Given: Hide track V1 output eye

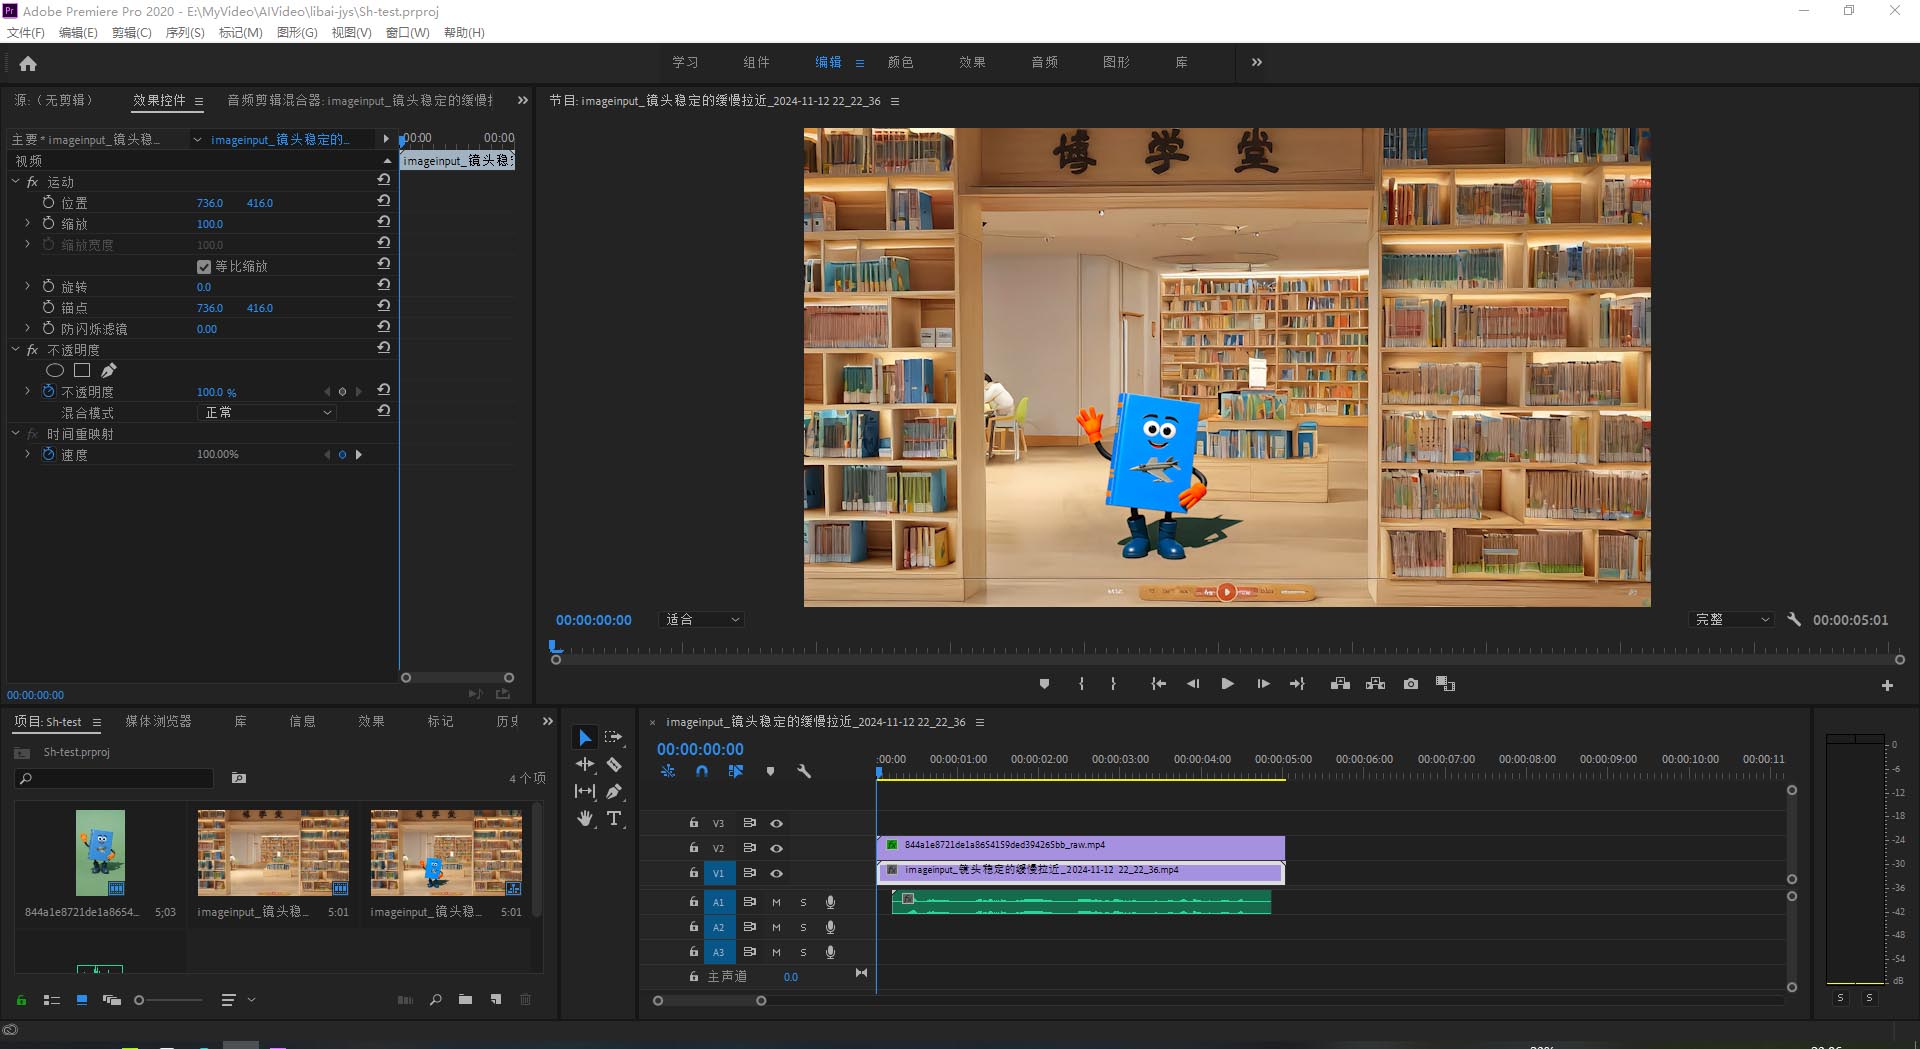Looking at the screenshot, I should [776, 873].
